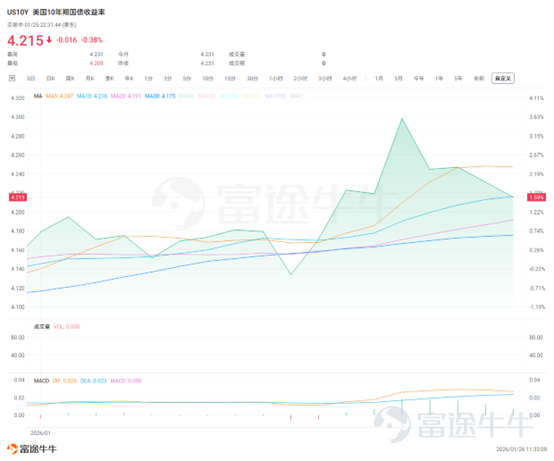Switch to the 月K monthly chart tab
Screen dimensions: 554x461
point(90,78)
